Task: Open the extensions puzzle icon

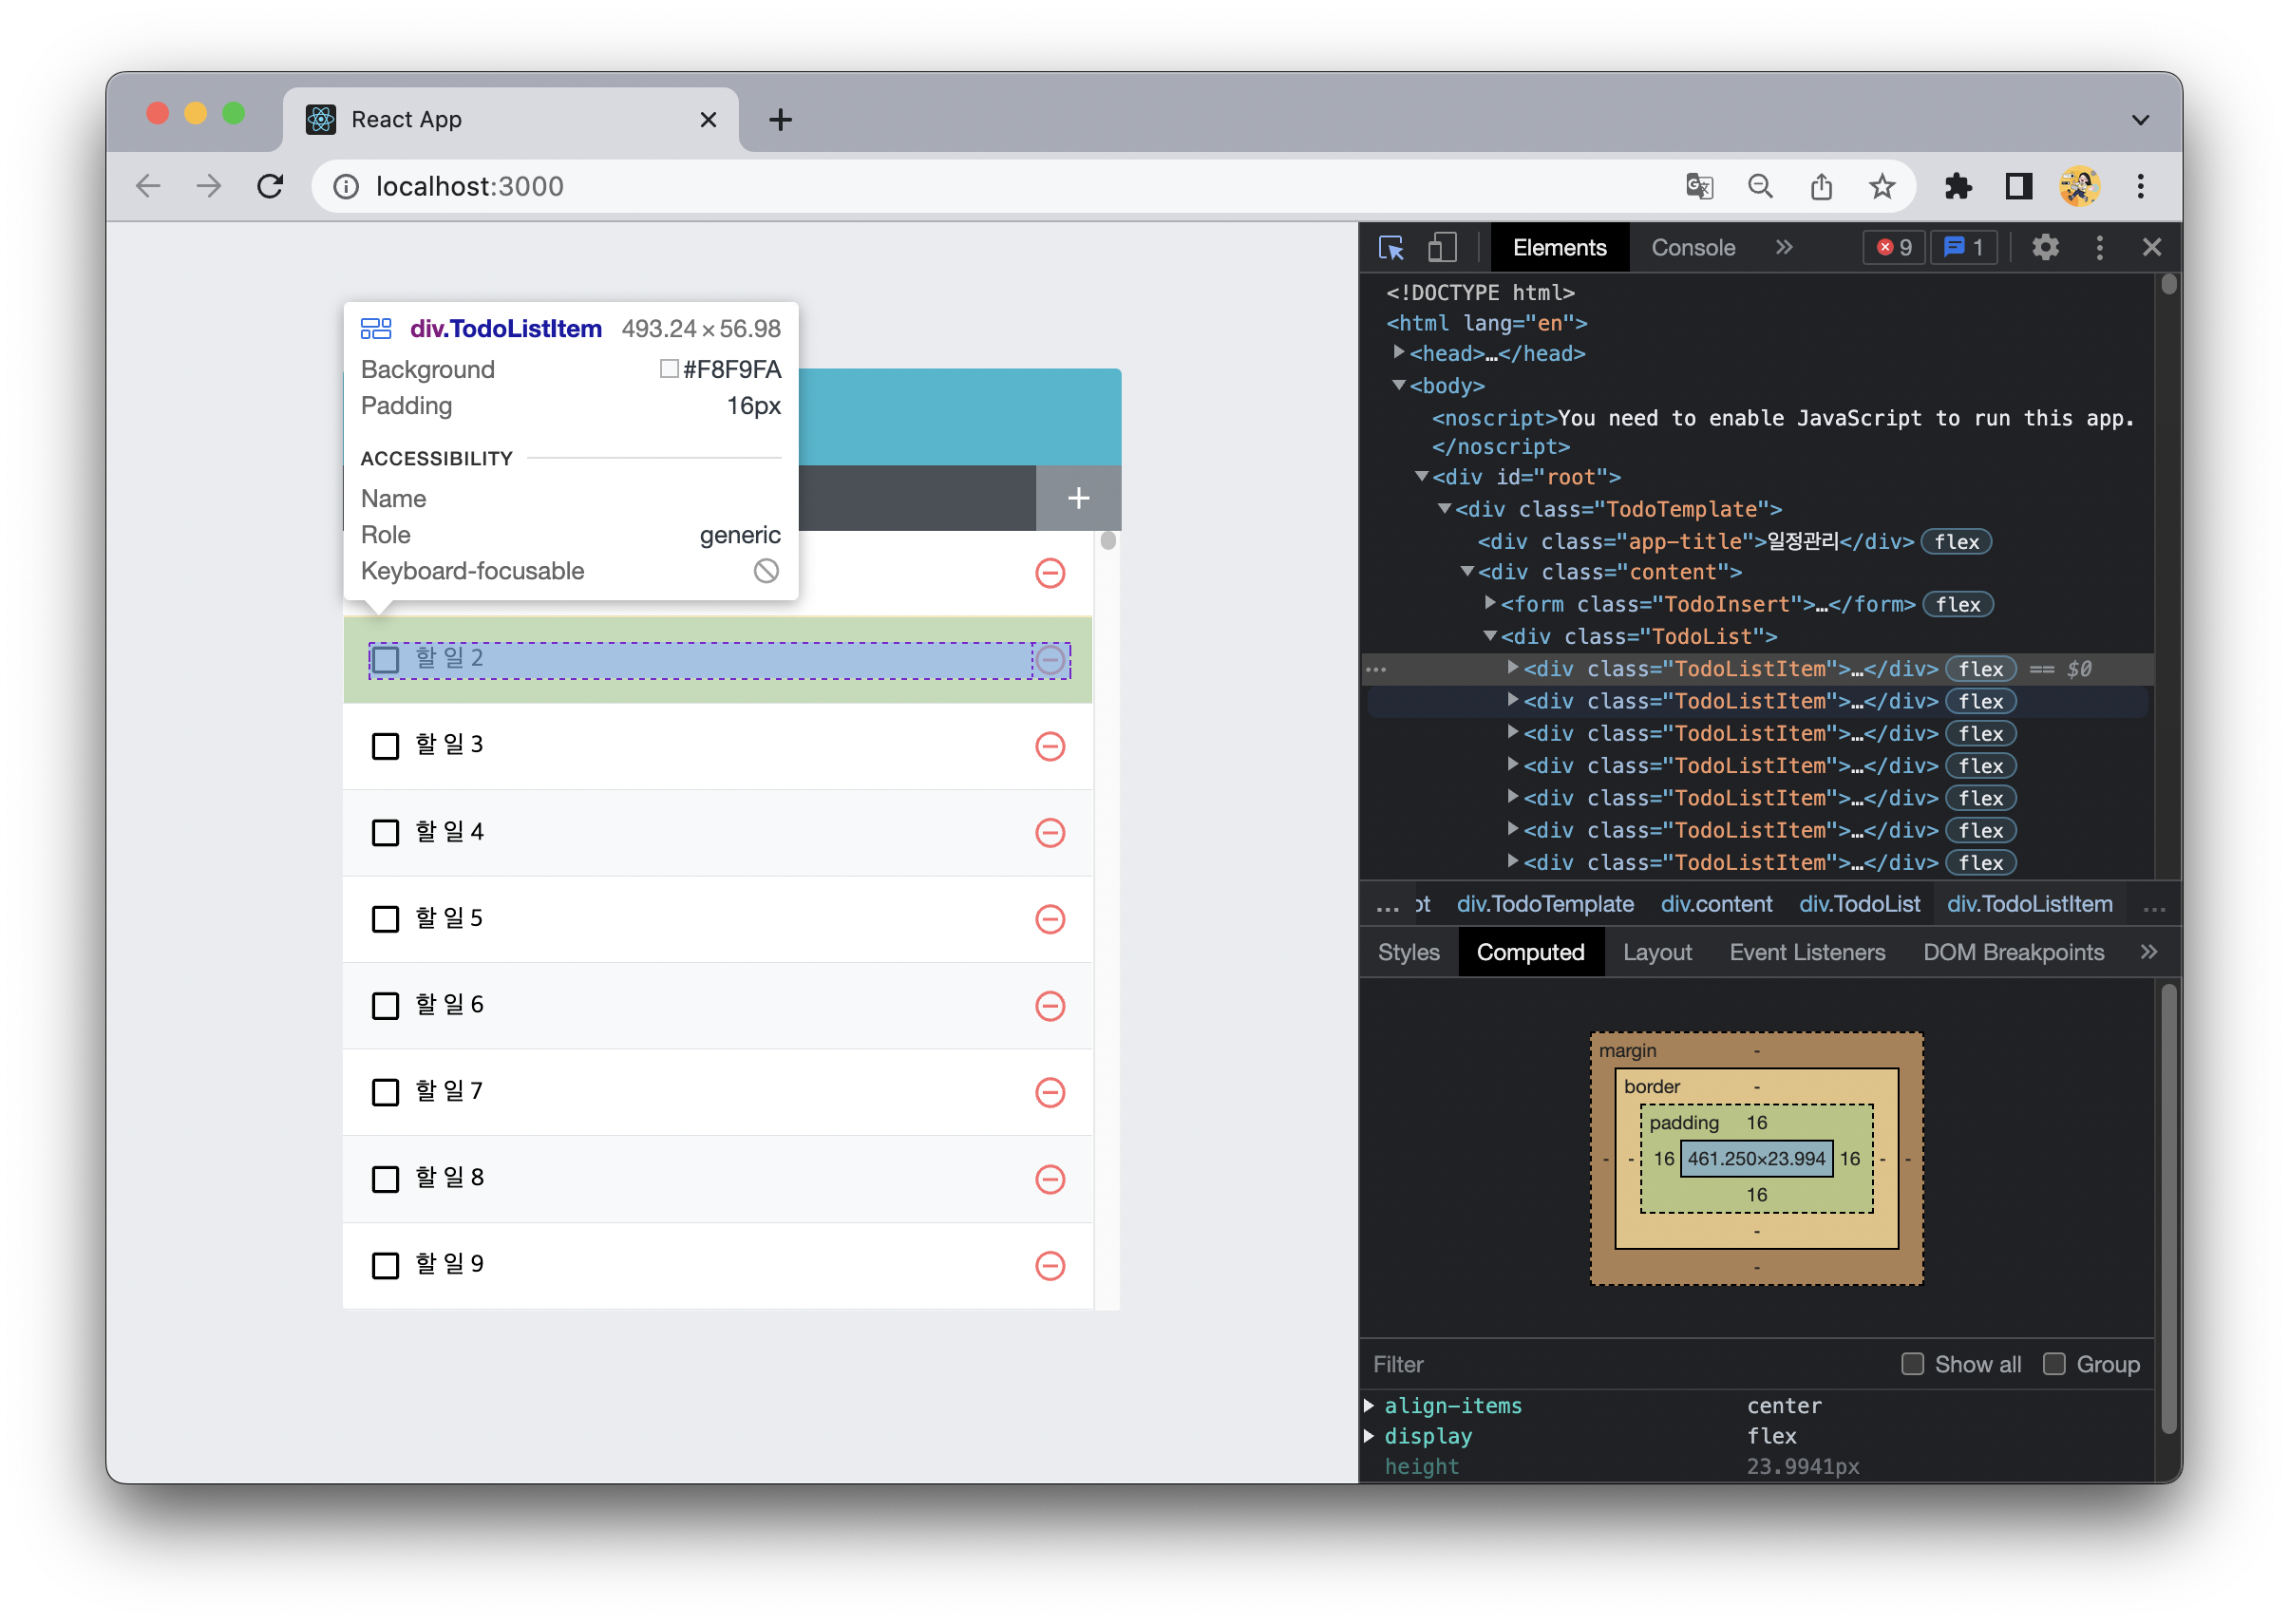Action: tap(1957, 187)
